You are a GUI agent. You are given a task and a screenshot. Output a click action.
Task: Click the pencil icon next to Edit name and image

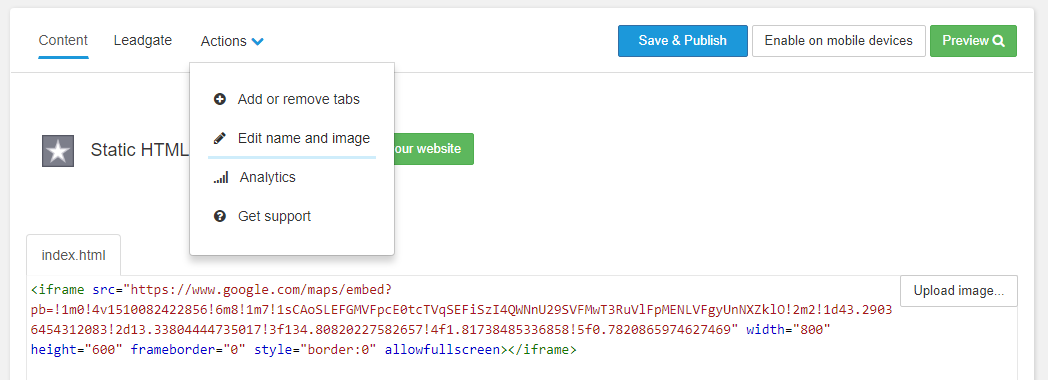[x=219, y=138]
